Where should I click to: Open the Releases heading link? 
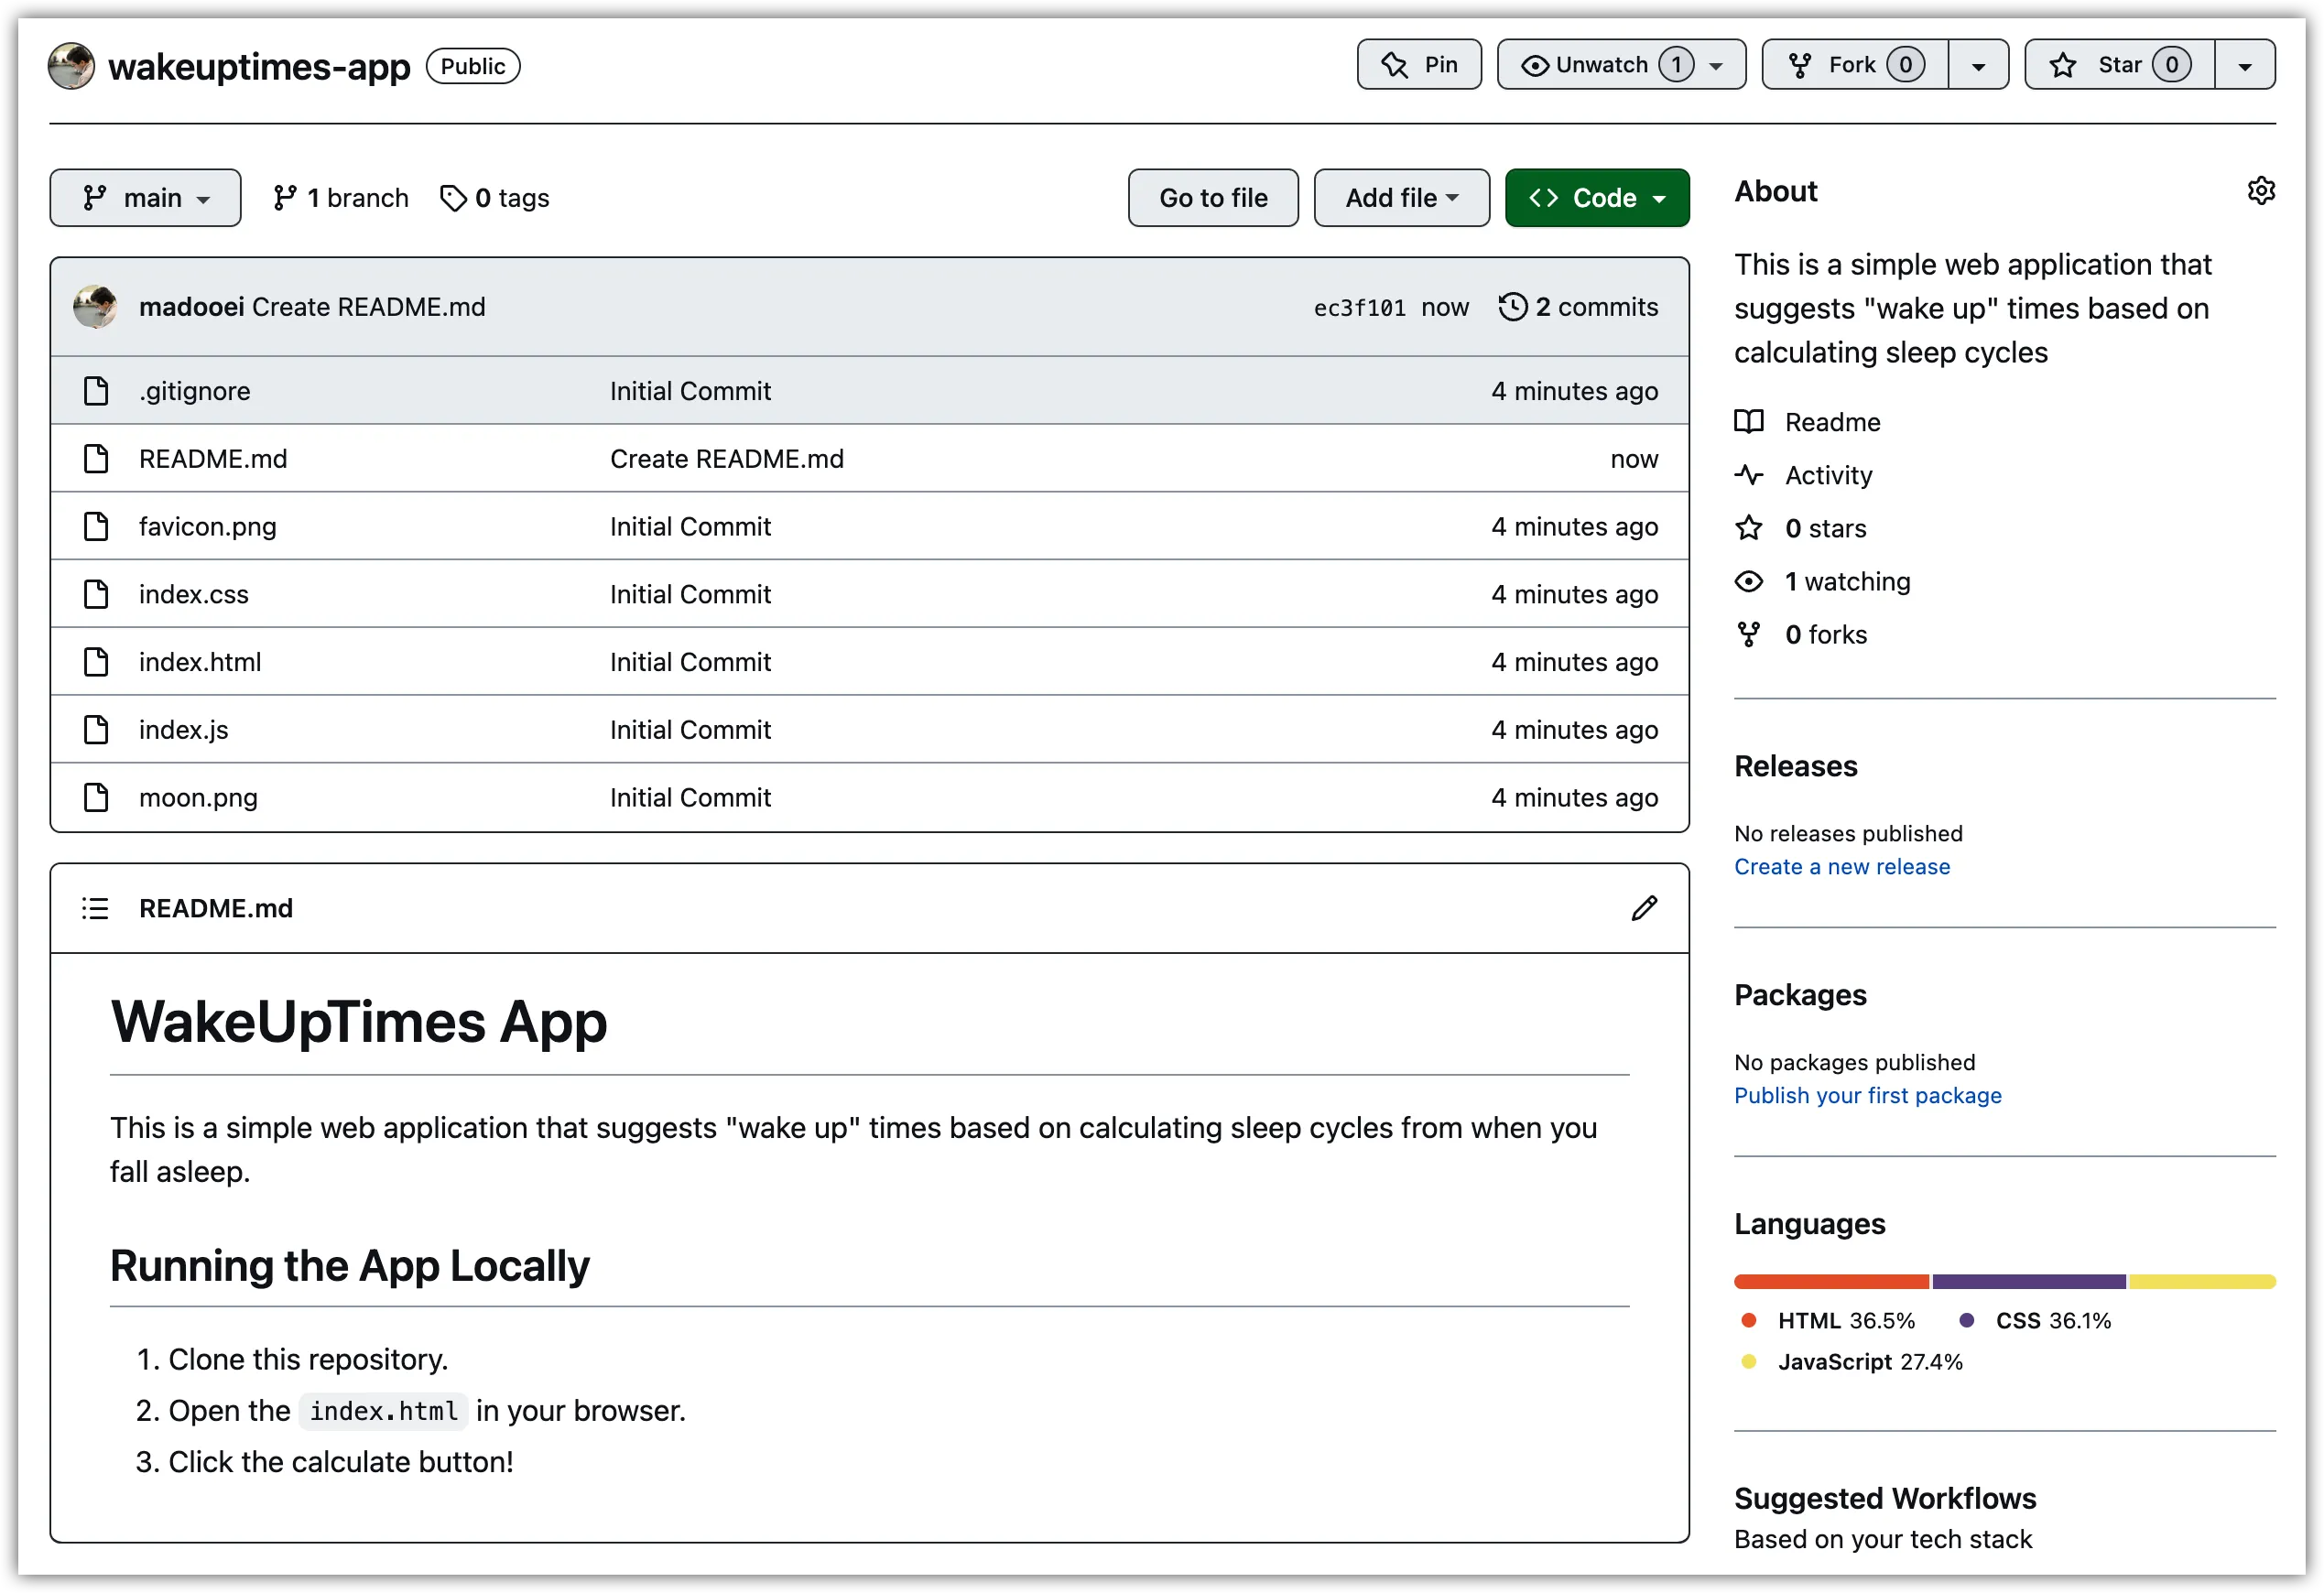point(1796,766)
